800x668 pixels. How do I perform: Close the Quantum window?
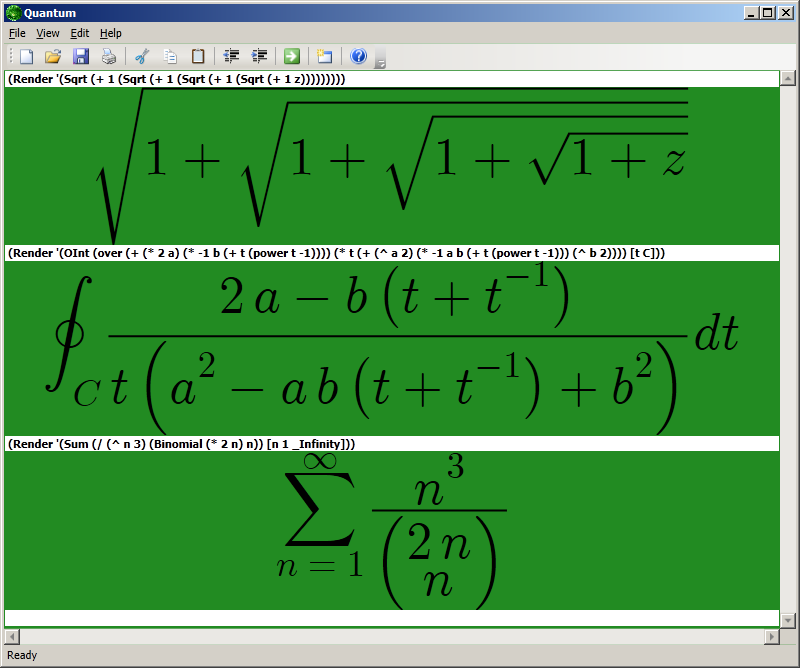[x=786, y=13]
